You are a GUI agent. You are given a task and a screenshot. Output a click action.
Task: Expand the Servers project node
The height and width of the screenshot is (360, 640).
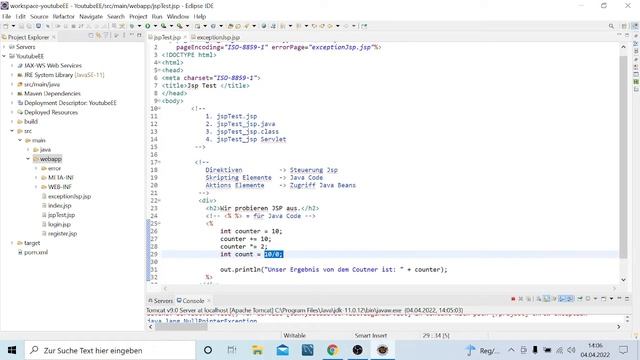click(x=4, y=47)
